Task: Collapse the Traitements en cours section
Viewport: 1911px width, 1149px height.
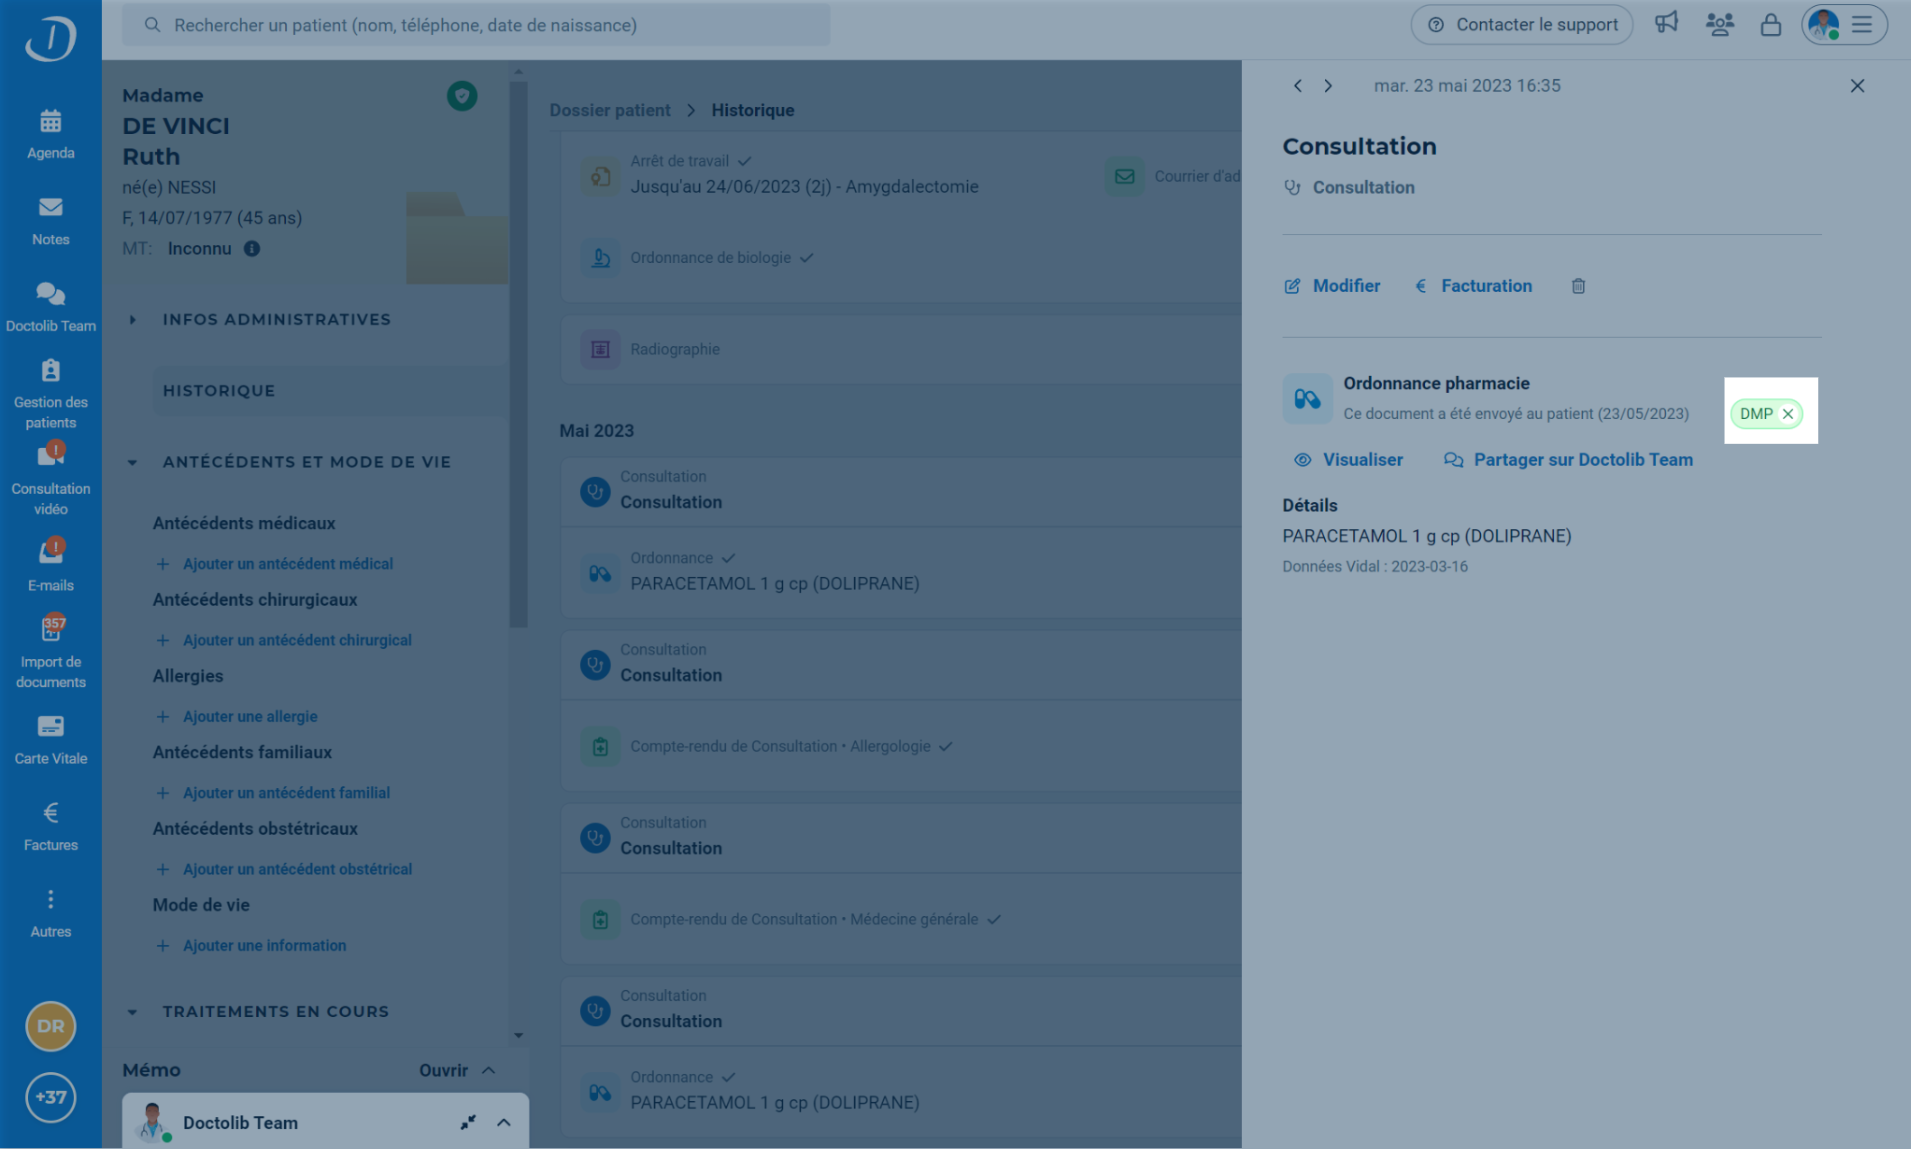Action: 132,1012
